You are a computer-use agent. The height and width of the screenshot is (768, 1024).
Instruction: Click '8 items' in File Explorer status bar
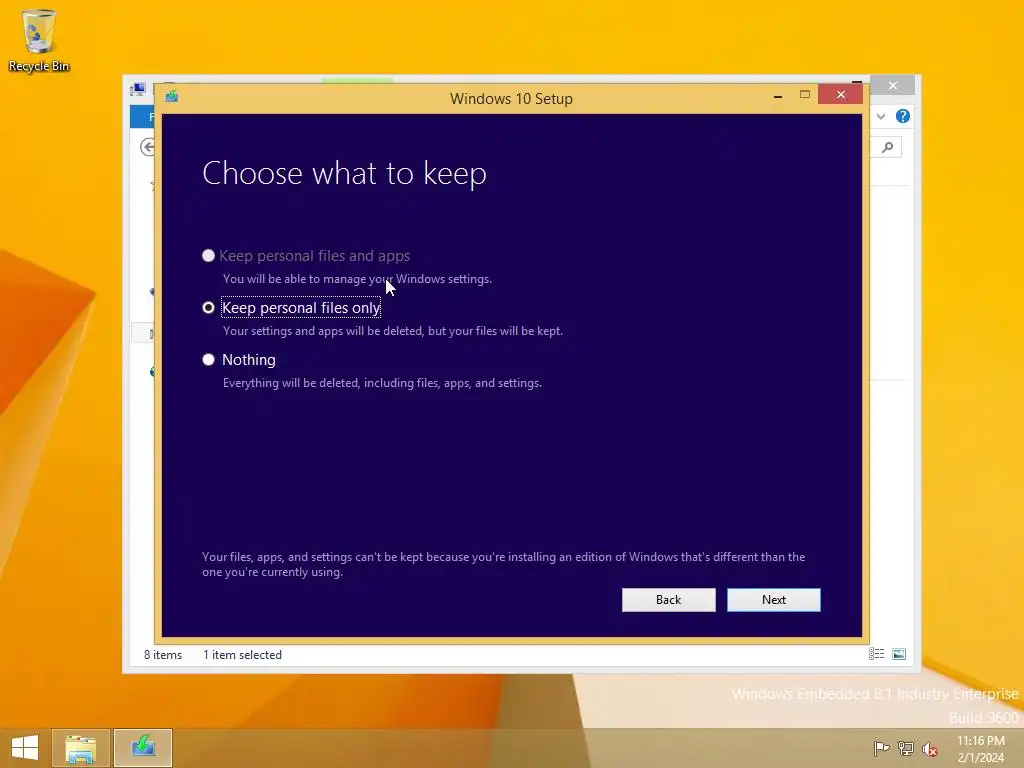[x=163, y=654]
